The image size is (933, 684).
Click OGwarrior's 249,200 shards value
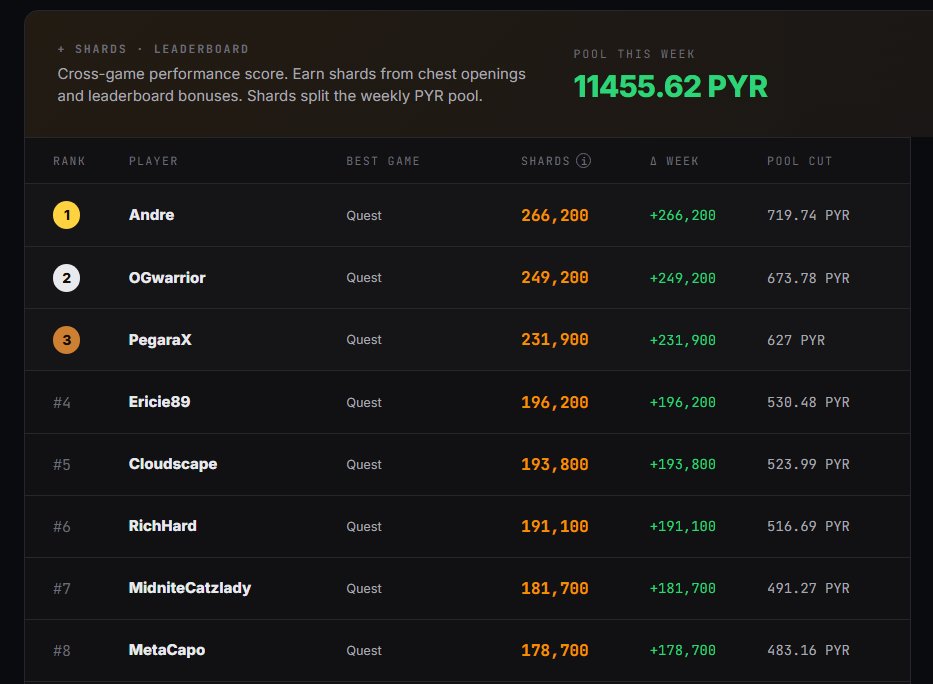pyautogui.click(x=555, y=278)
